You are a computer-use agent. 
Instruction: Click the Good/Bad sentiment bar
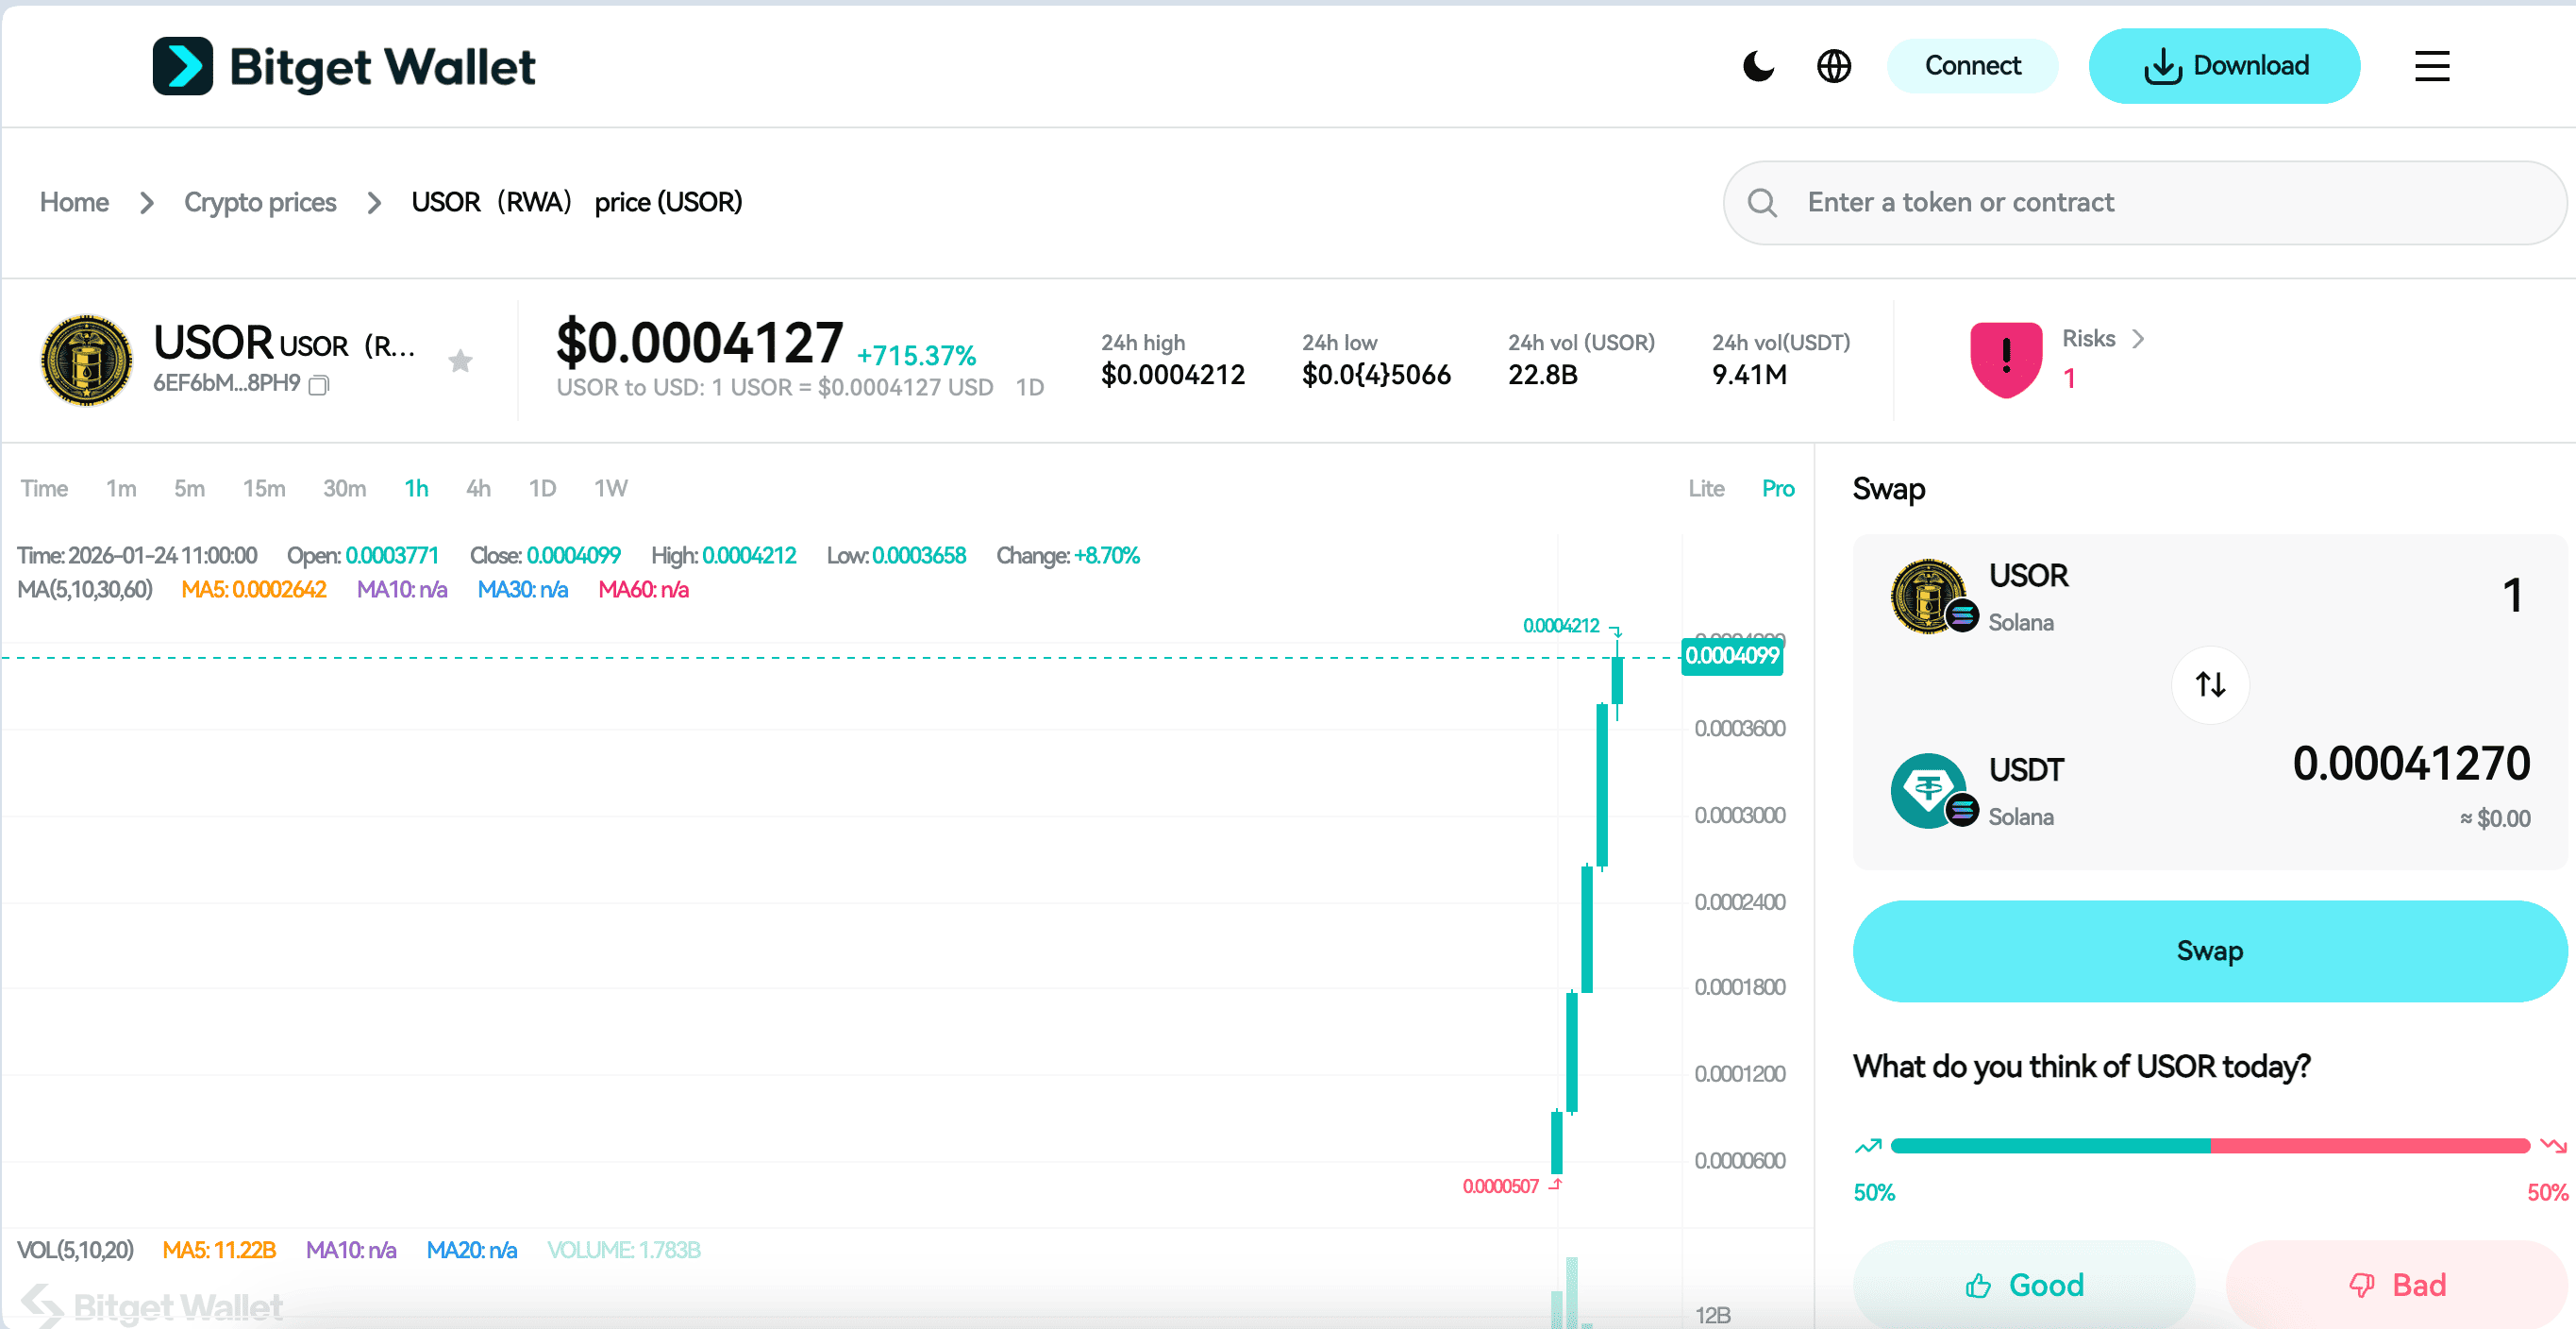(2210, 1146)
